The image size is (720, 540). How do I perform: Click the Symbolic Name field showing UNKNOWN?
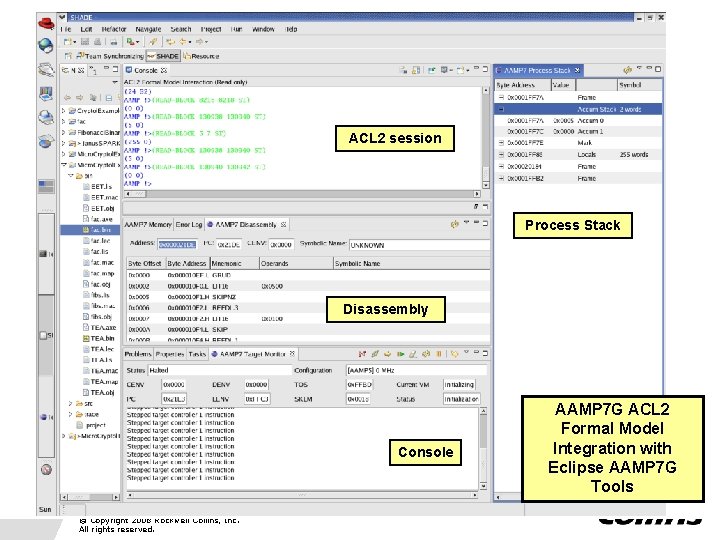pyautogui.click(x=419, y=245)
